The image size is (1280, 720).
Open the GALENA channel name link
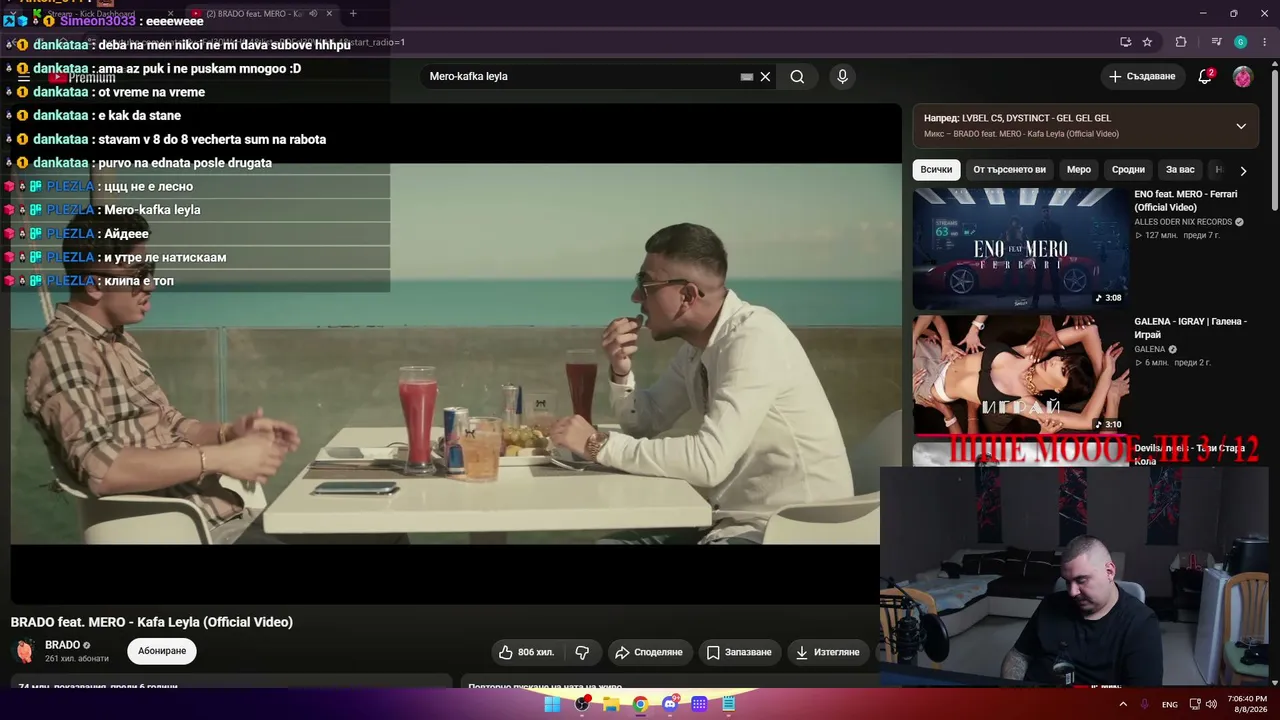coord(1150,349)
